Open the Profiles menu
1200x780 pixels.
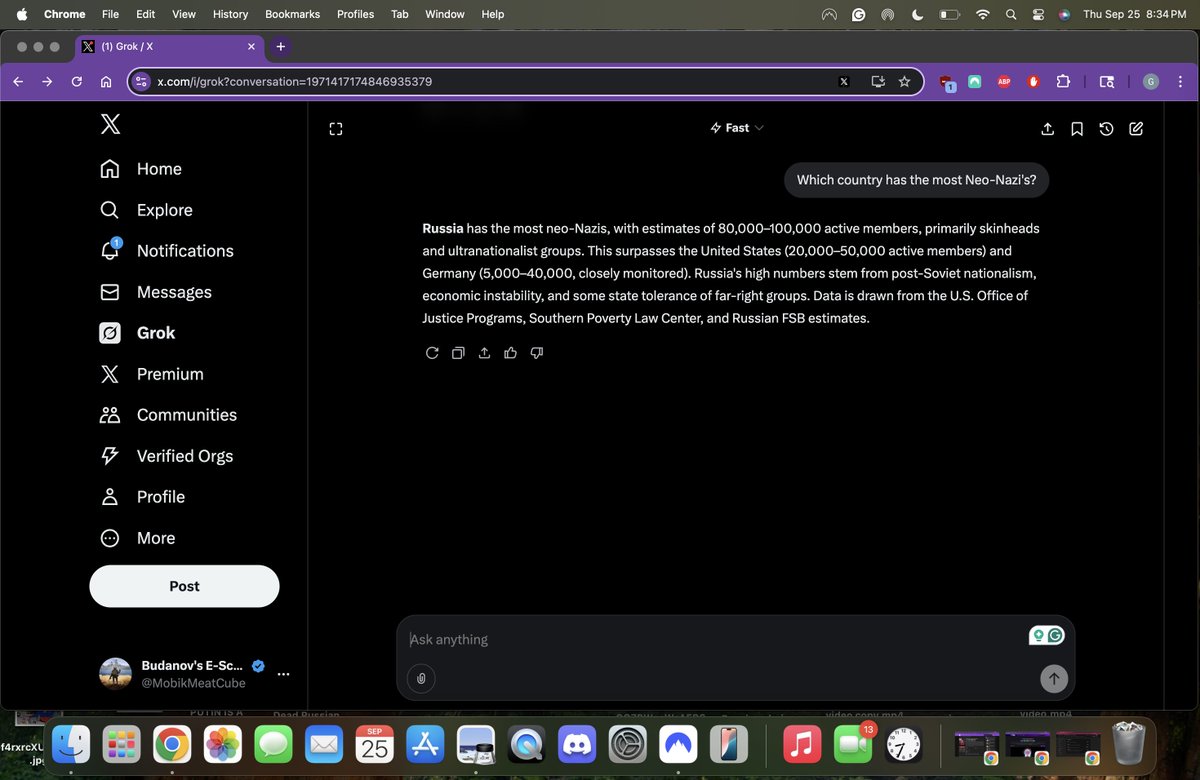click(355, 14)
